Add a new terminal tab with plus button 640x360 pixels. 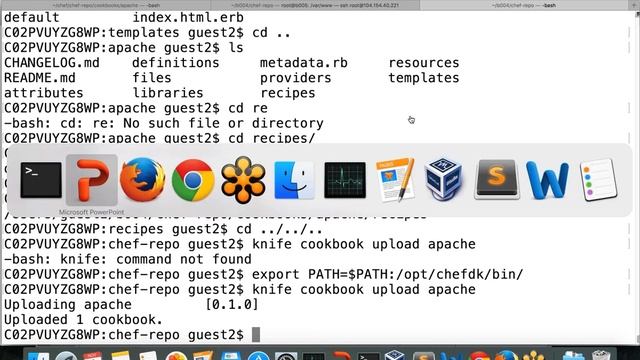634,5
